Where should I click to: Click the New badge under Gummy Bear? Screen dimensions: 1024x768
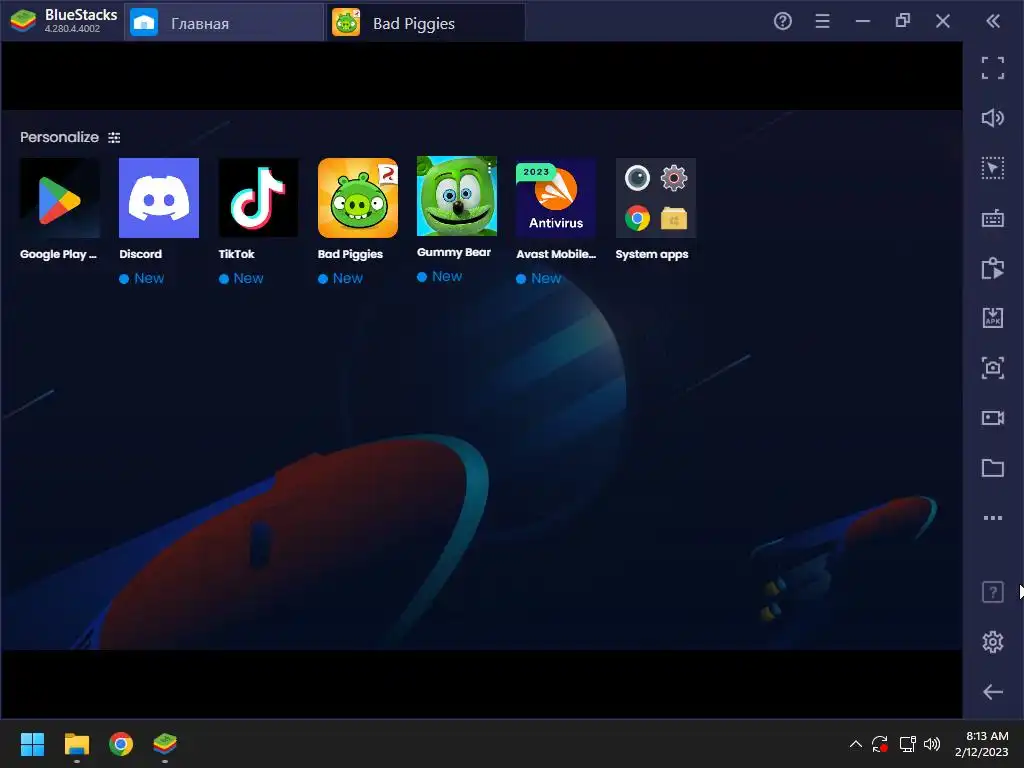coord(440,276)
